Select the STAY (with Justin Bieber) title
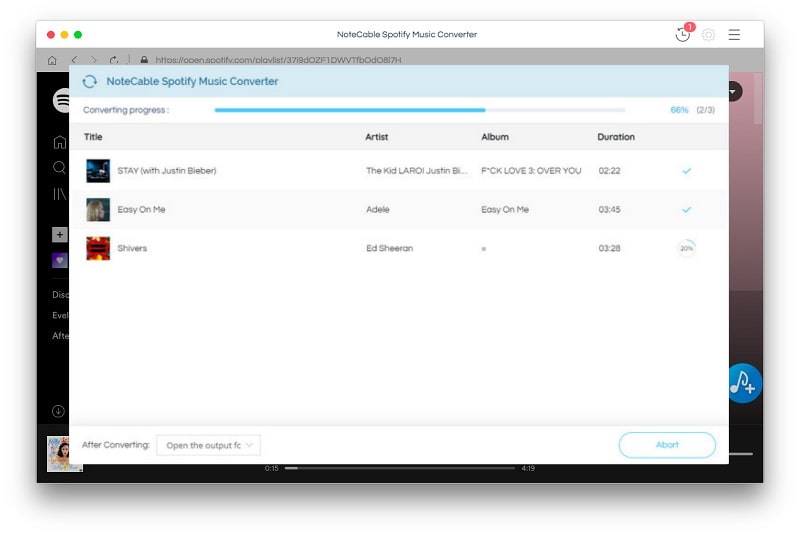The image size is (800, 535). (167, 171)
